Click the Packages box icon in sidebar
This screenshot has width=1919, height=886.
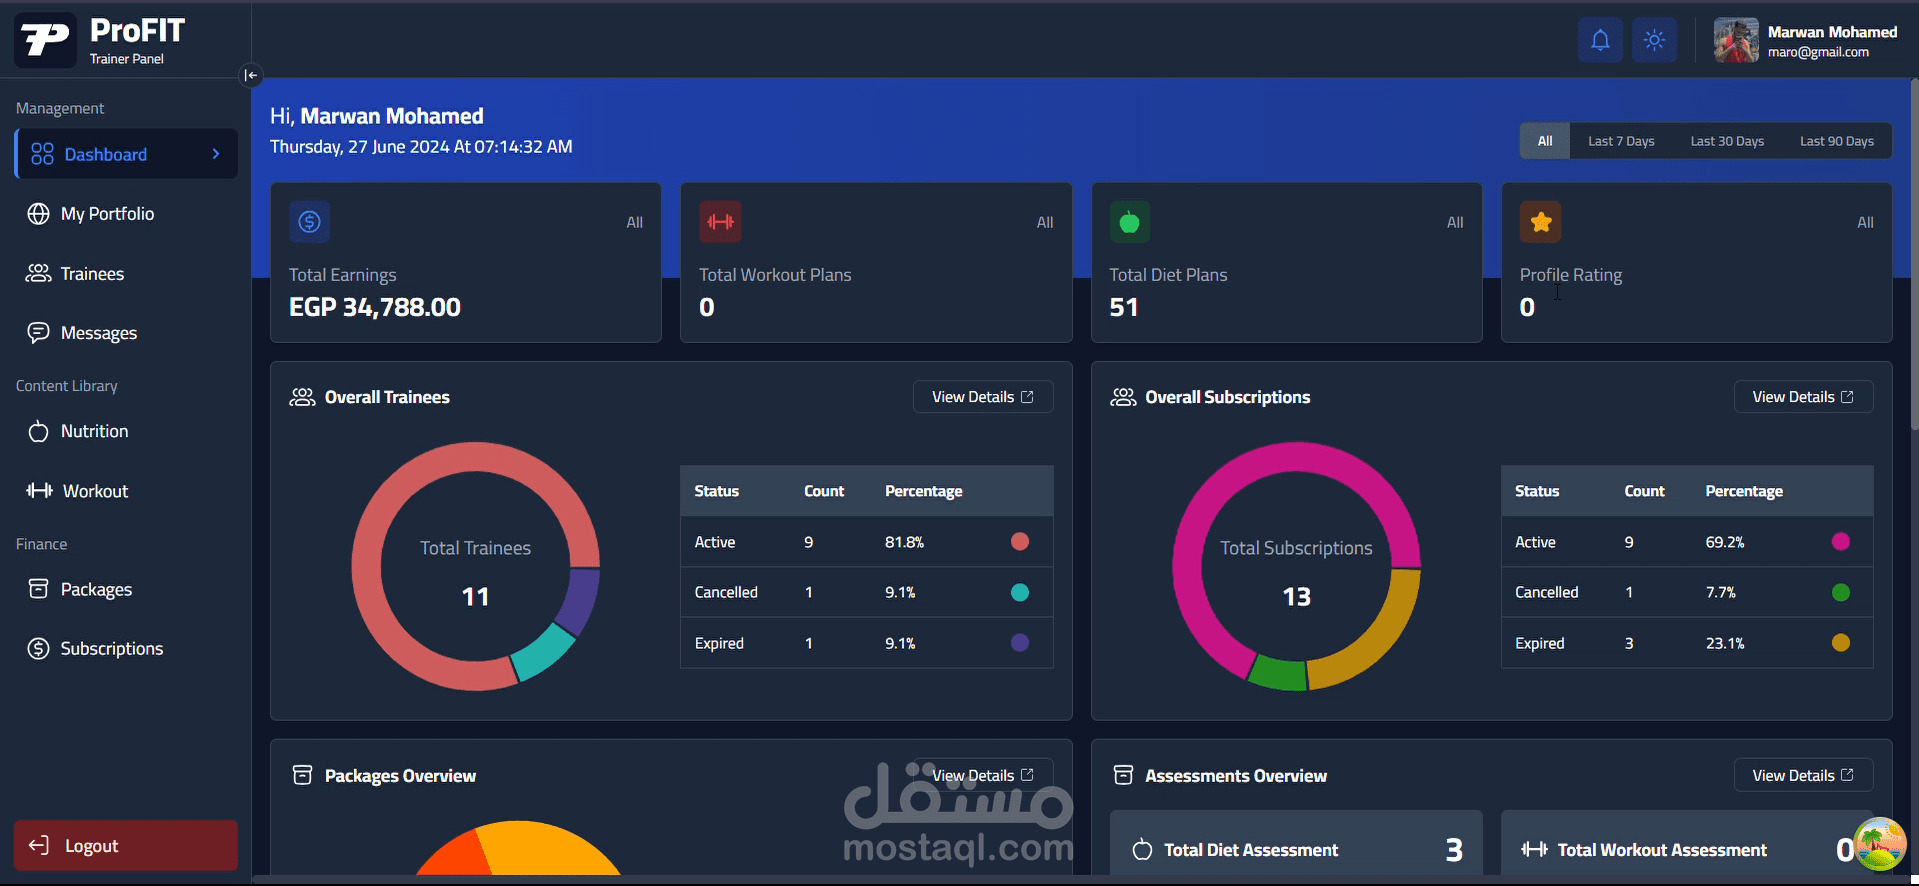38,588
